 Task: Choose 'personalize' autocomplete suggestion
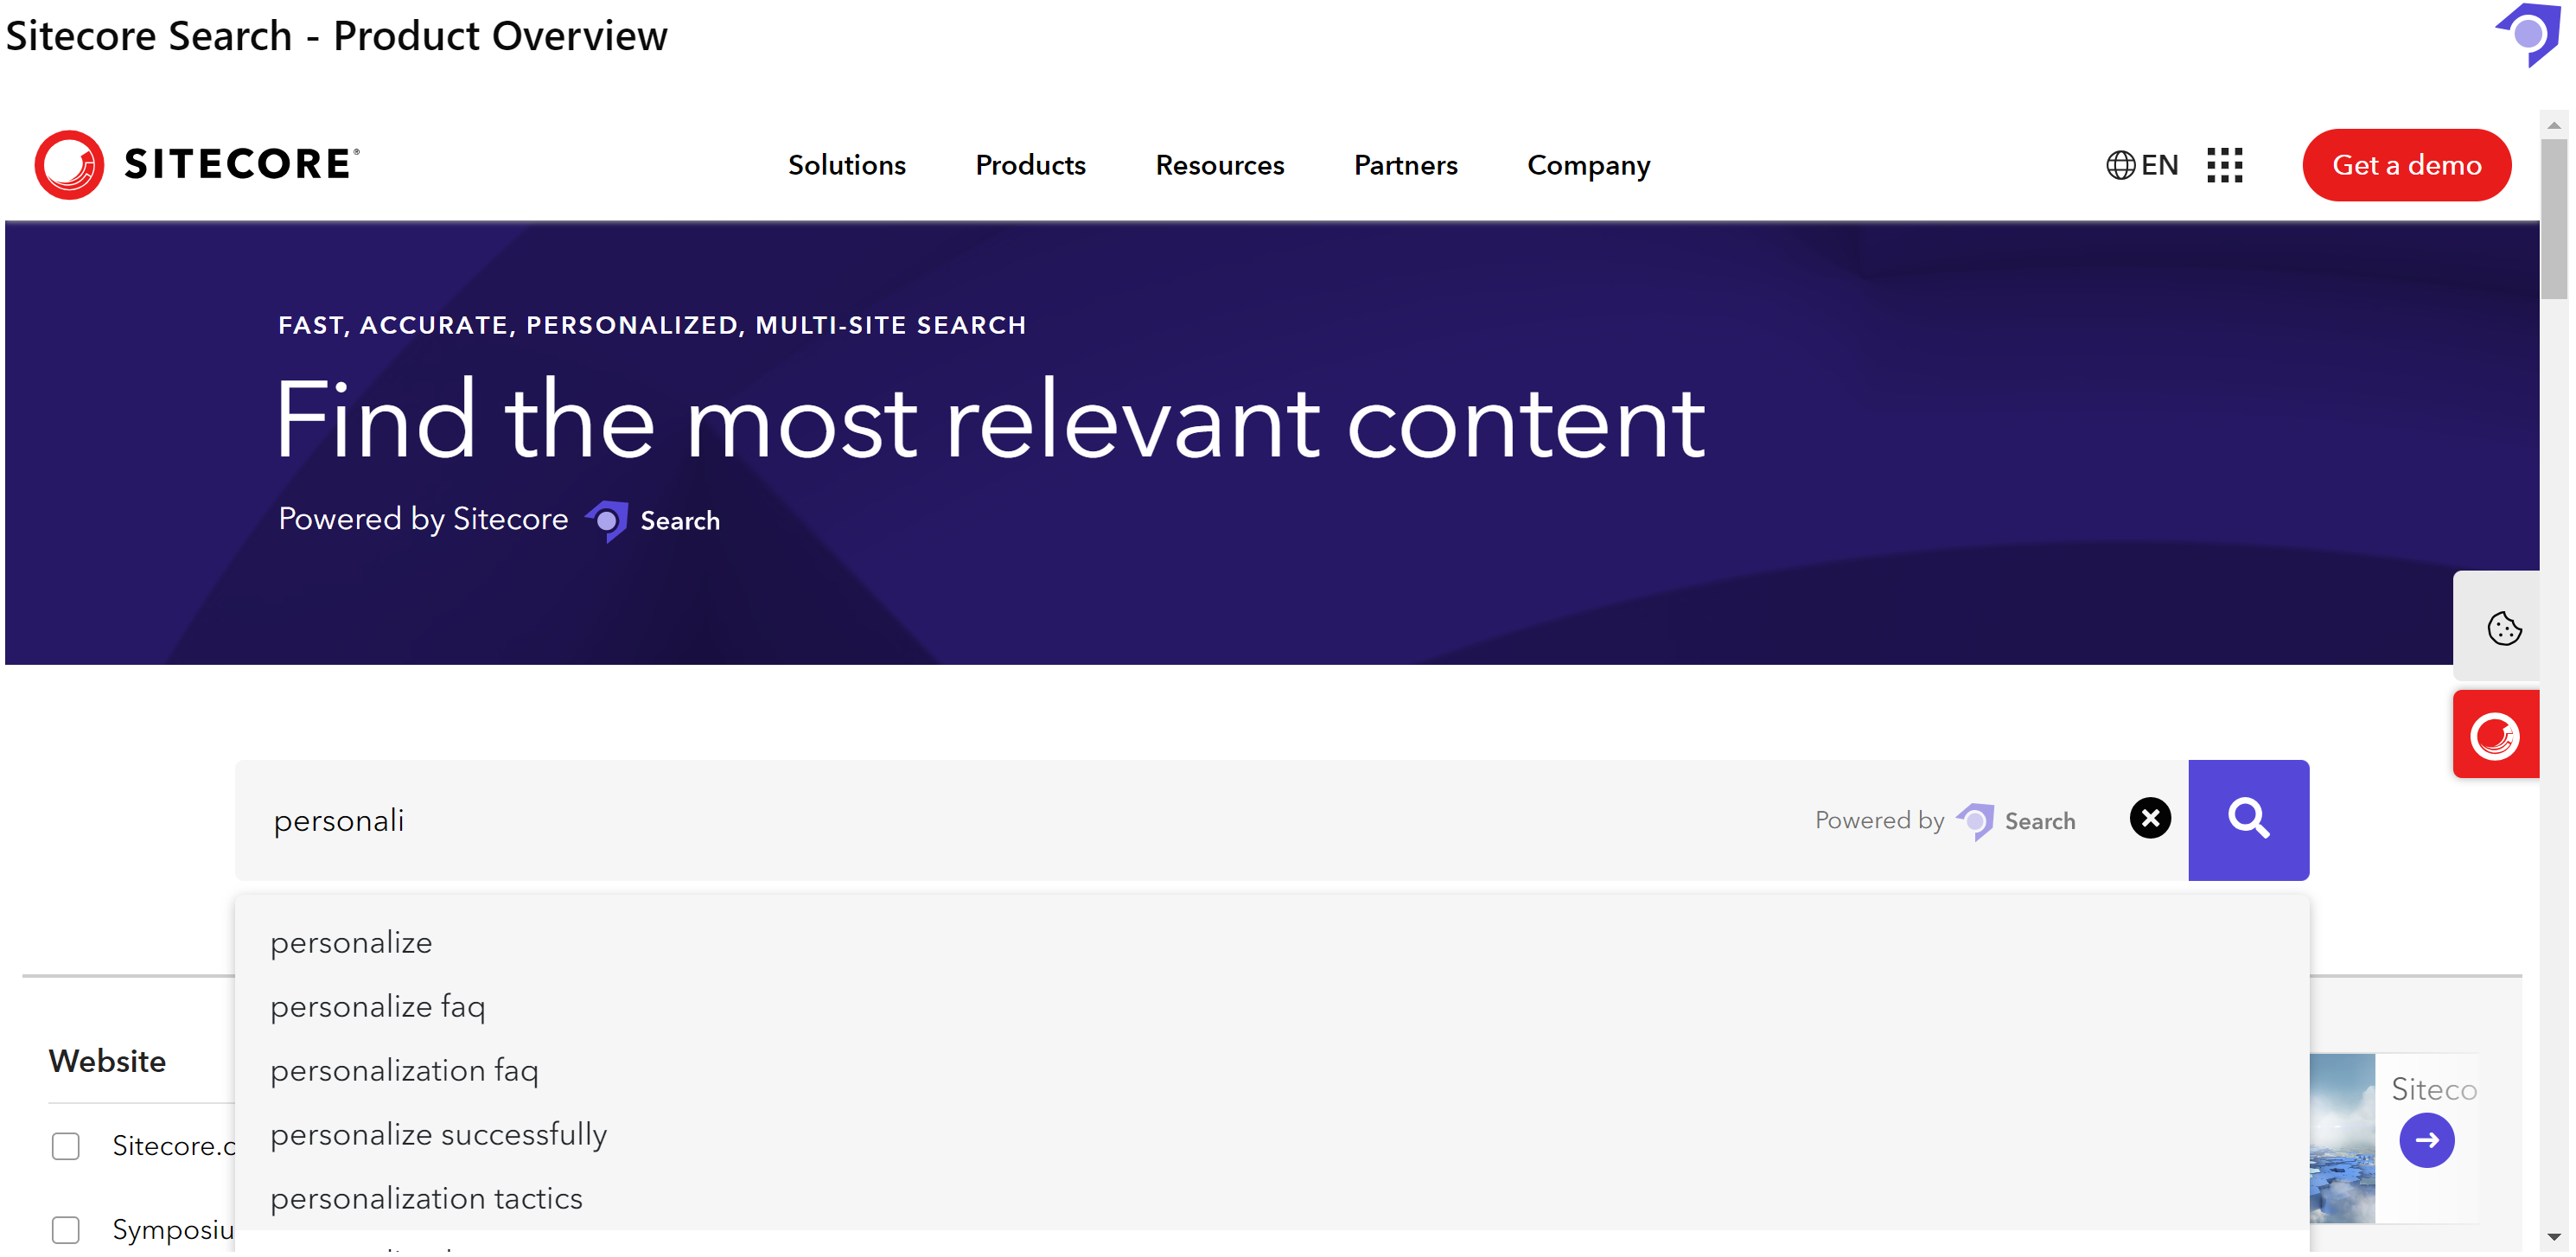pos(351,942)
